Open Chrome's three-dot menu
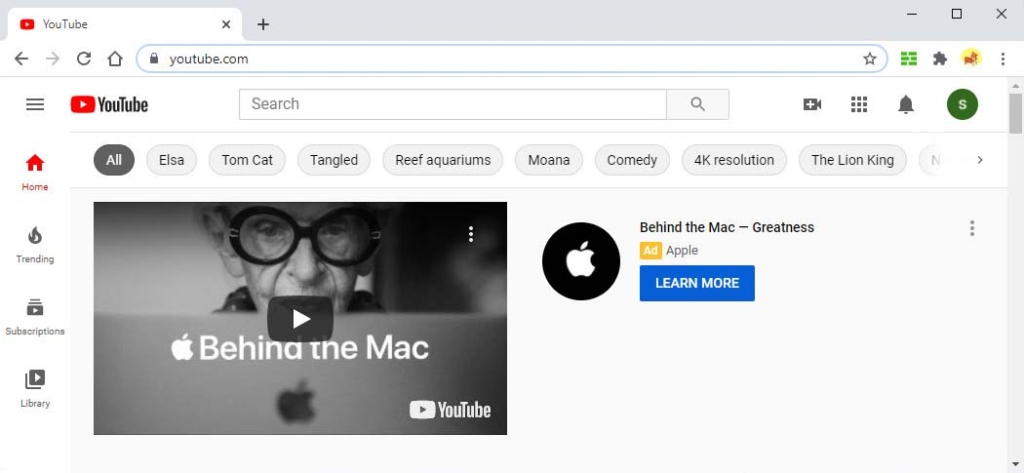 tap(1002, 59)
